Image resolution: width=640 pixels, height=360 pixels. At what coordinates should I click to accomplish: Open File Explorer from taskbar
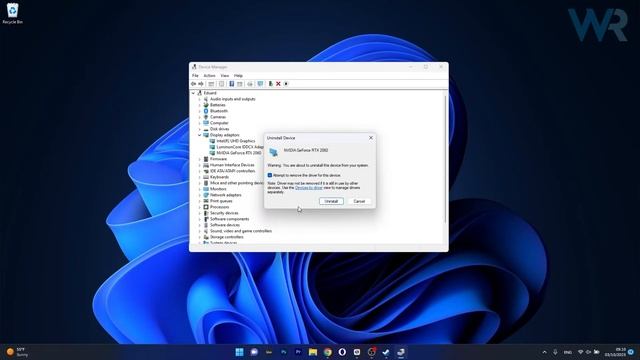313,352
